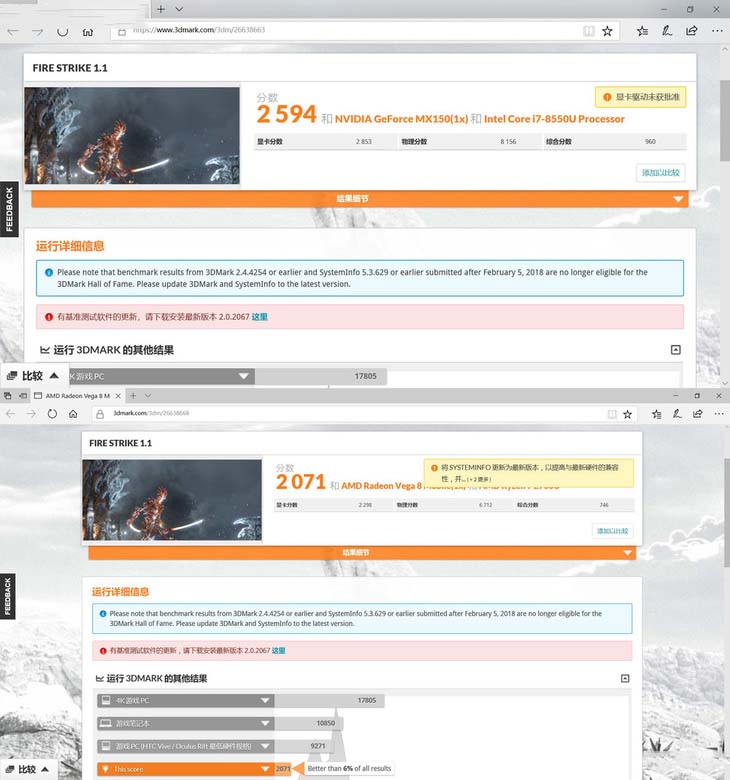Click Intel Core i7-8550U Processor link
730x780 pixels.
[x=554, y=119]
